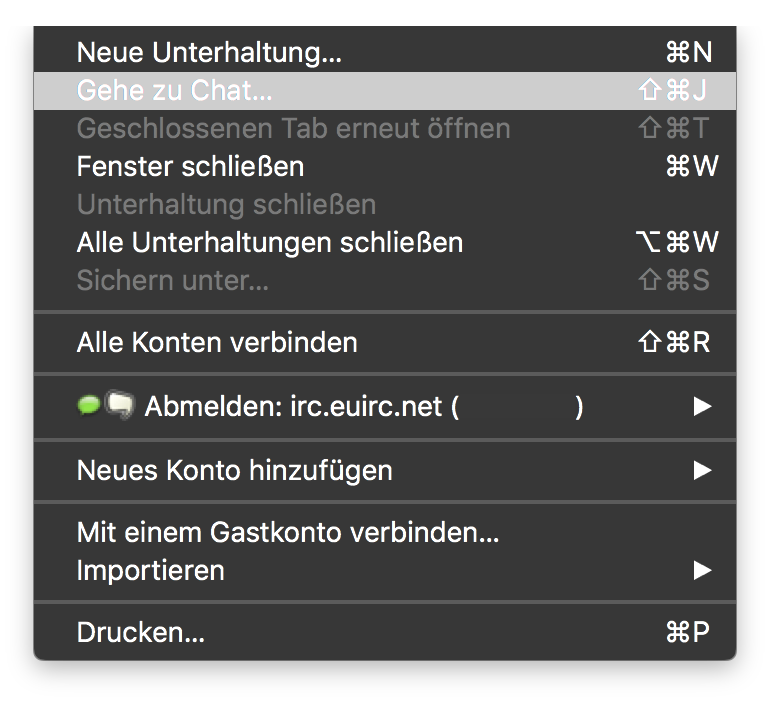Select Drucken… to print

pos(140,633)
